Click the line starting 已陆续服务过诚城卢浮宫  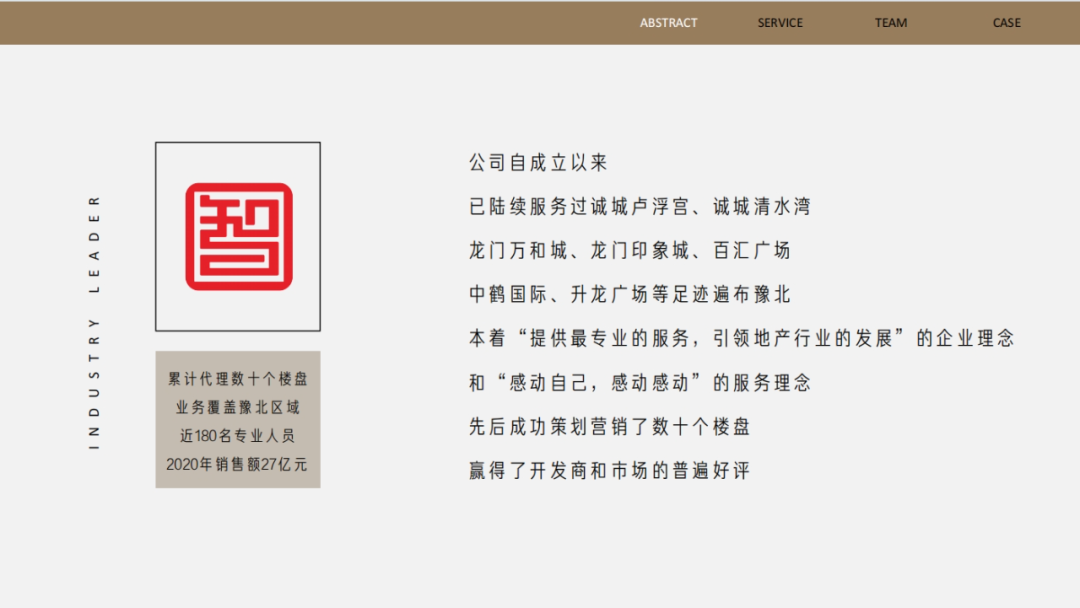(x=640, y=207)
